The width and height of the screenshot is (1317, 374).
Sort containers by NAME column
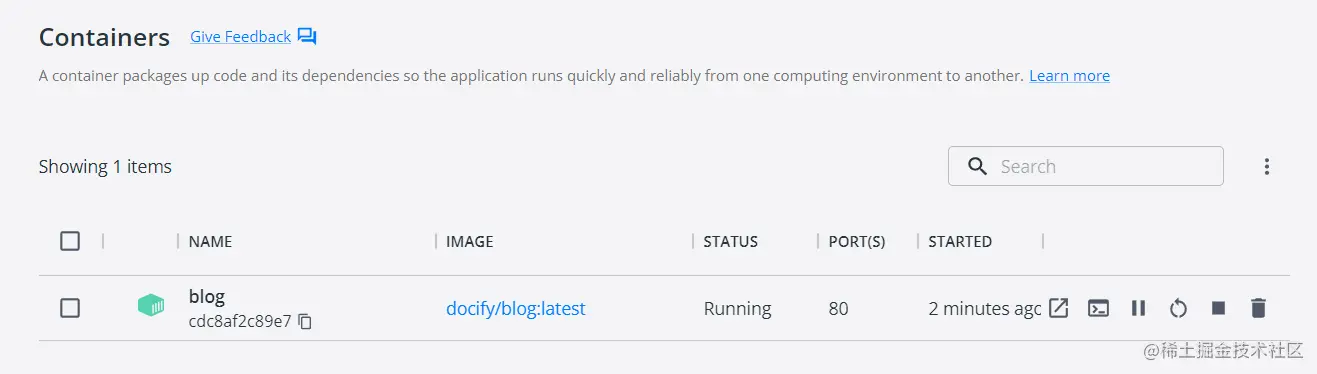point(210,241)
